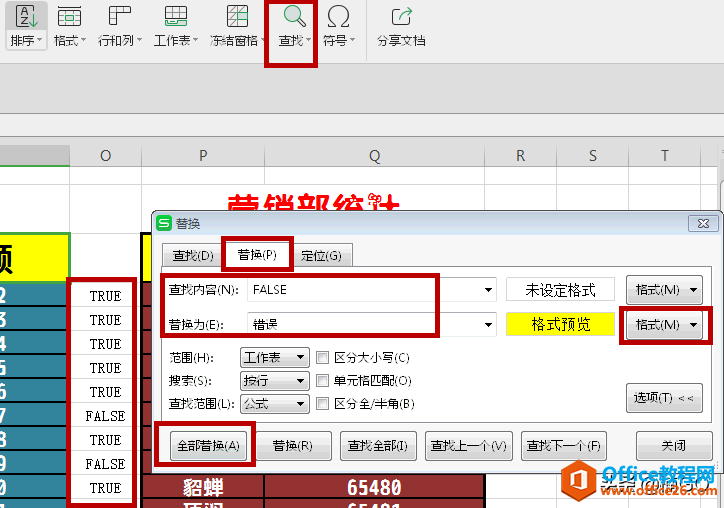Image resolution: width=724 pixels, height=508 pixels.
Task: Toggle 单元格匹配(O) checkbox
Action: (x=322, y=380)
